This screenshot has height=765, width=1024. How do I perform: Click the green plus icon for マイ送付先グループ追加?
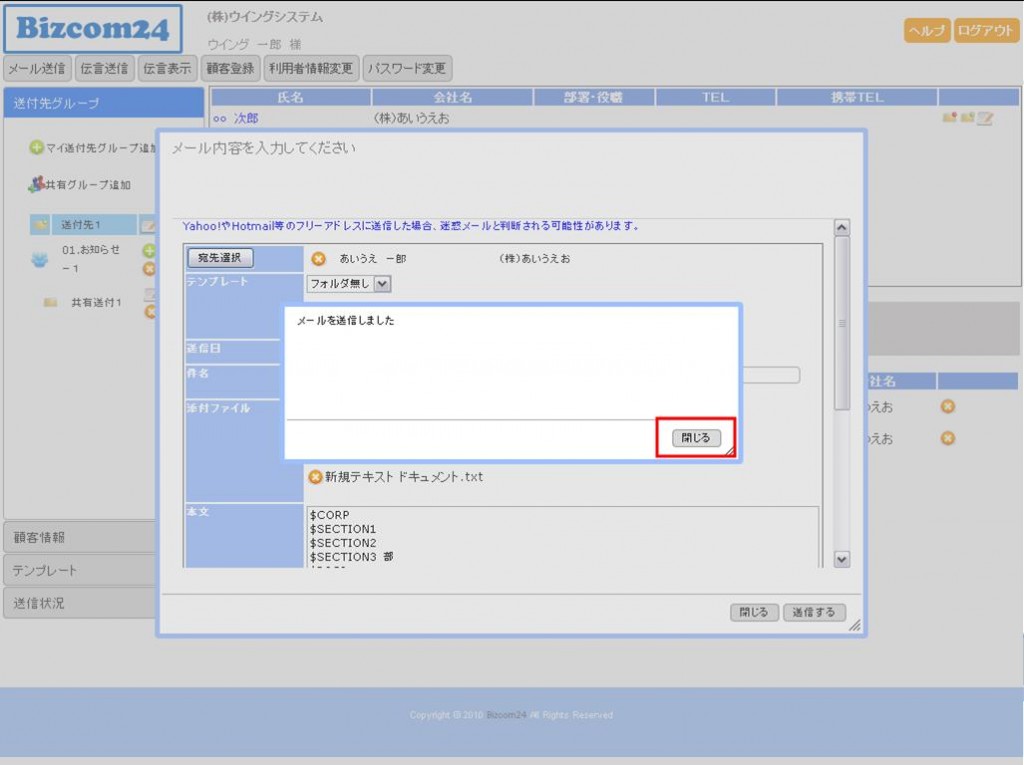(36, 148)
